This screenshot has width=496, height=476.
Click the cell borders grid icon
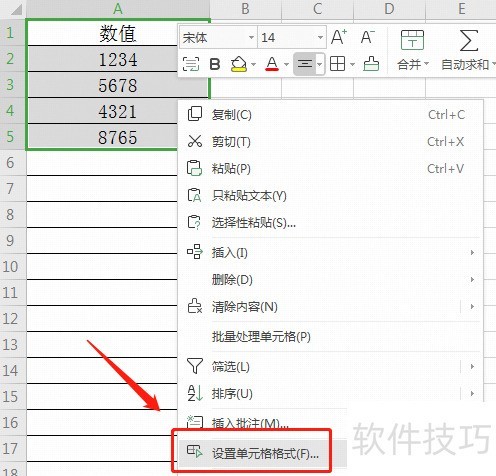click(x=337, y=64)
